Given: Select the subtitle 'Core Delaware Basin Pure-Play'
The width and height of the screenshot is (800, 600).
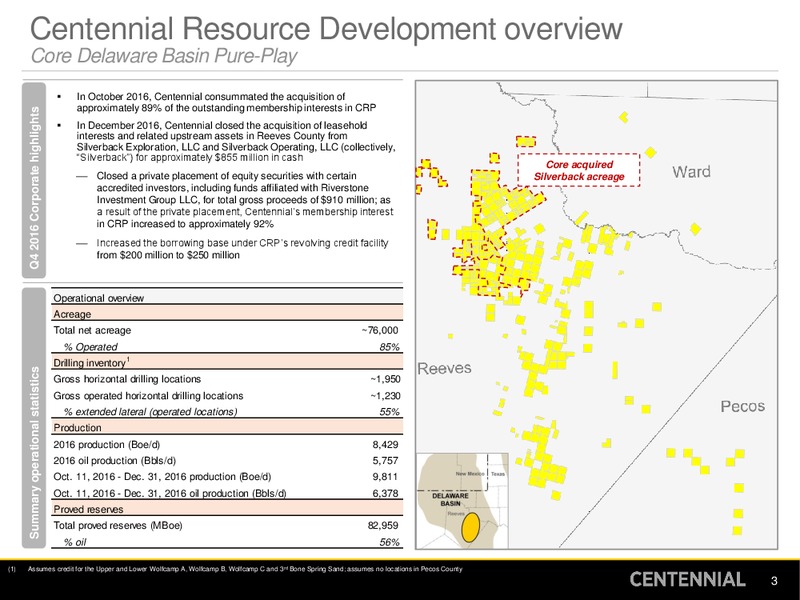Looking at the screenshot, I should [x=163, y=56].
